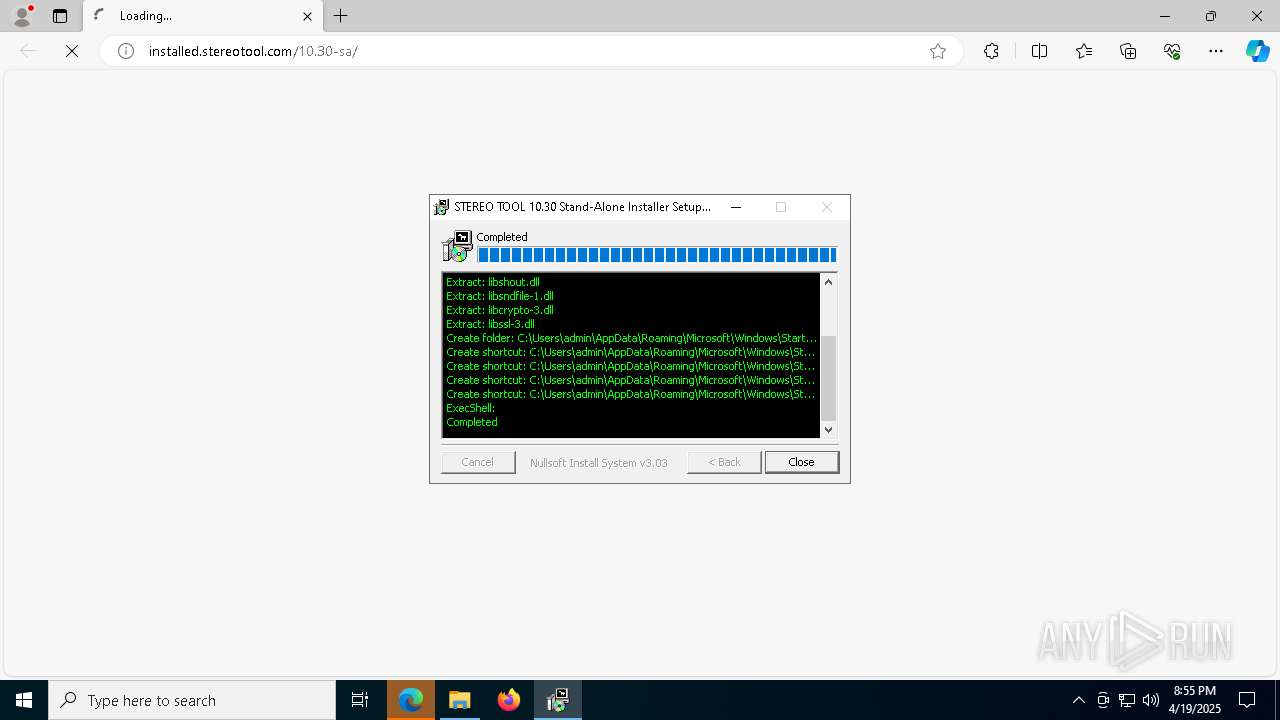Click the Back button in installer

(x=724, y=462)
